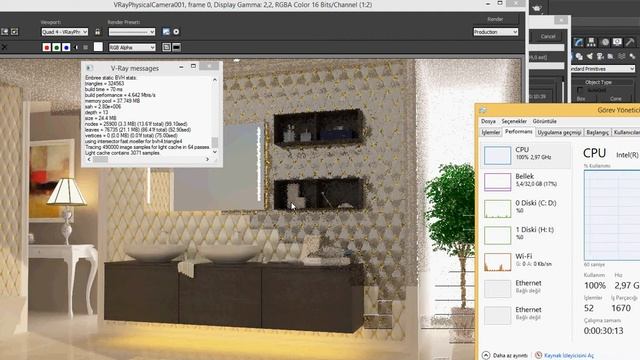Click the Box primitive button
This screenshot has height=360, width=640.
(x=581, y=98)
